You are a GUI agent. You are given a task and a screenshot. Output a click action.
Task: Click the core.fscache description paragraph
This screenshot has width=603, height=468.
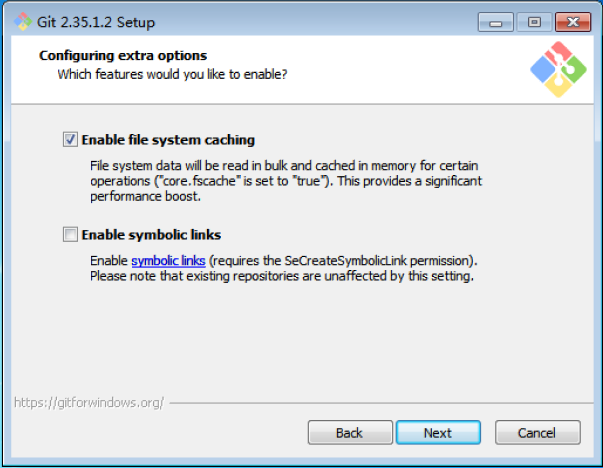click(286, 181)
